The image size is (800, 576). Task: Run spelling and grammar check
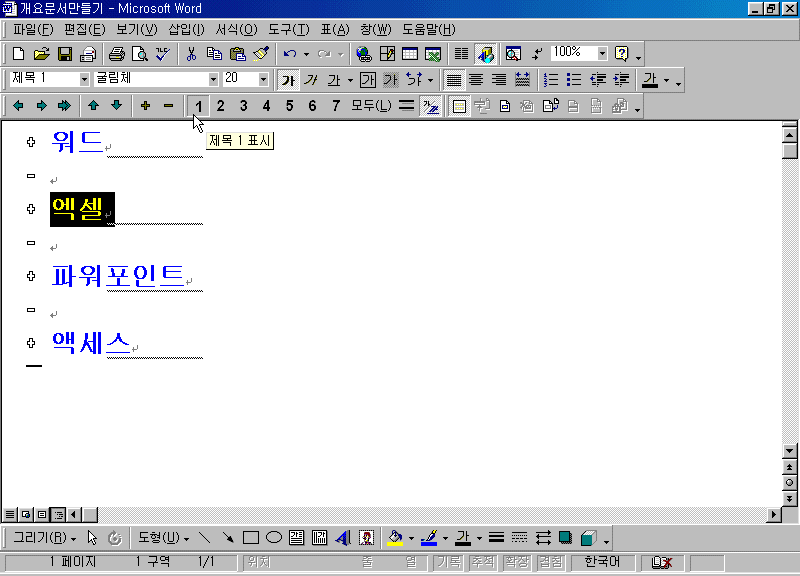pyautogui.click(x=163, y=54)
